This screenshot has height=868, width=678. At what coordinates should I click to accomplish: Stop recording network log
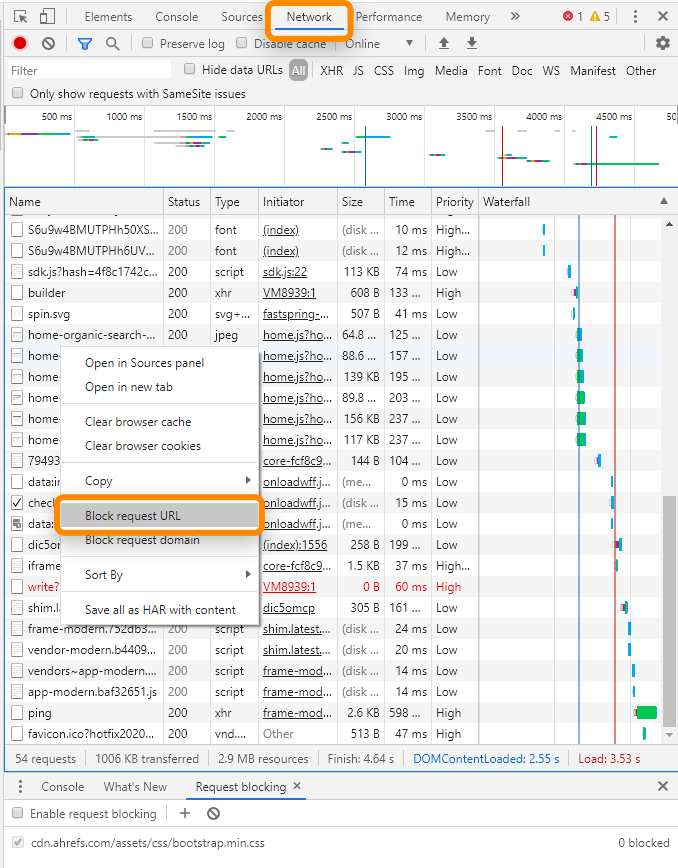click(20, 44)
